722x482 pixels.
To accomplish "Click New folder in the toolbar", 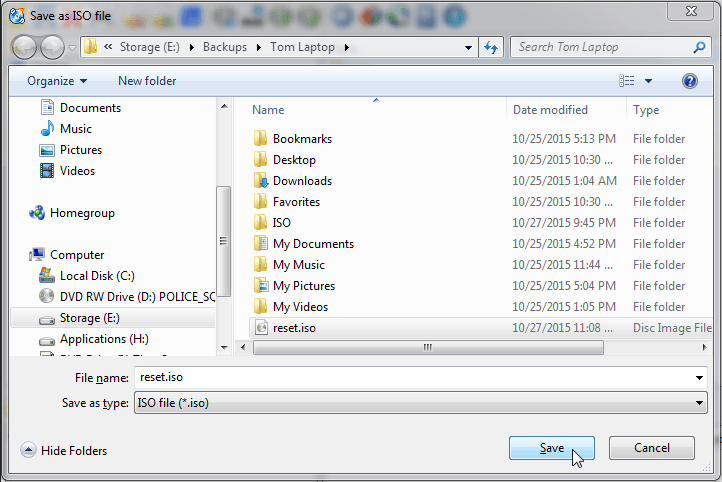I will (147, 81).
